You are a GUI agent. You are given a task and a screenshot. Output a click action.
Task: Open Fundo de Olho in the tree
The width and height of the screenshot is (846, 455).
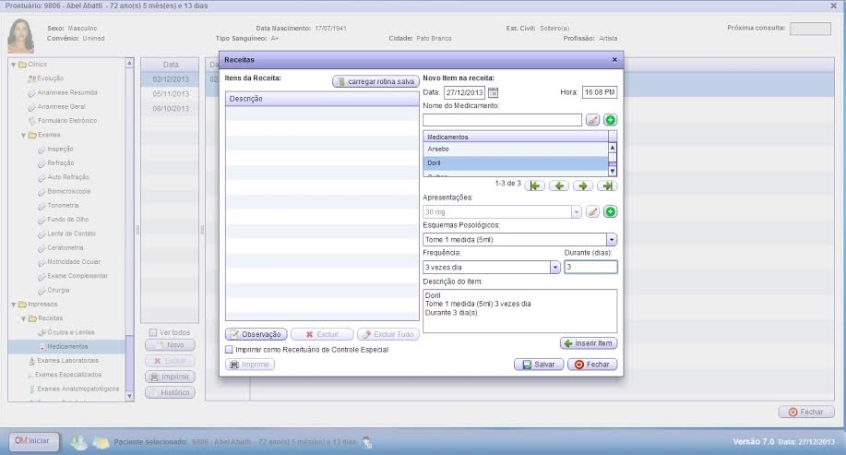[68, 220]
